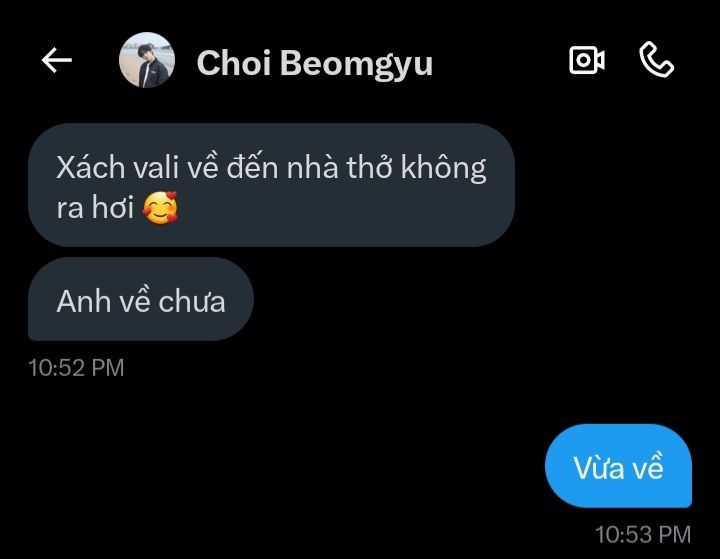Select the blue 'Vừa về' sent message
Image resolution: width=720 pixels, height=559 pixels.
(x=618, y=466)
